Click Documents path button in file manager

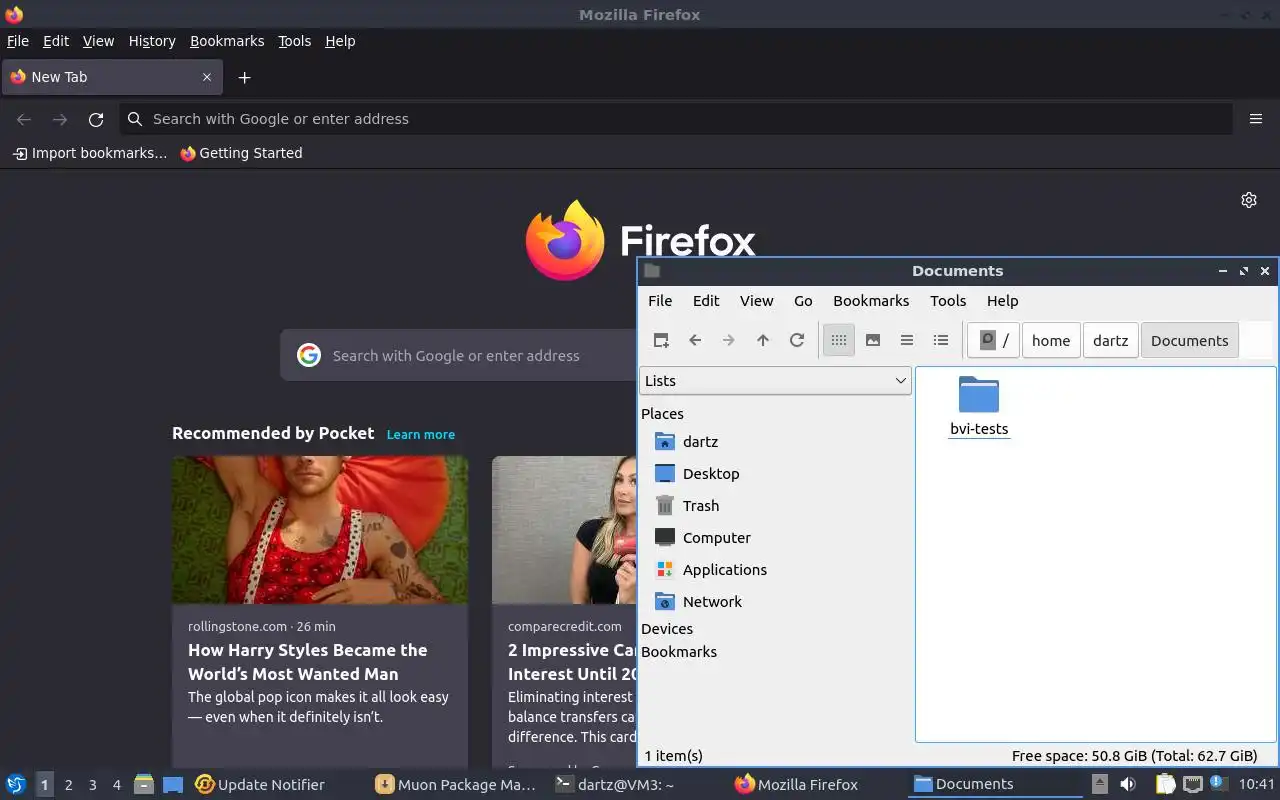point(1189,340)
